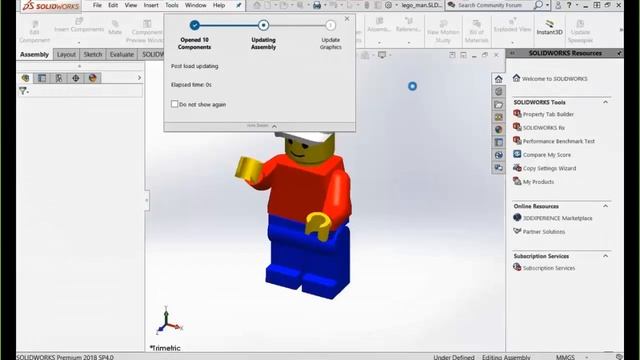640x360 pixels.
Task: Pin the menu bar with pushpin icon
Action: tap(239, 5)
